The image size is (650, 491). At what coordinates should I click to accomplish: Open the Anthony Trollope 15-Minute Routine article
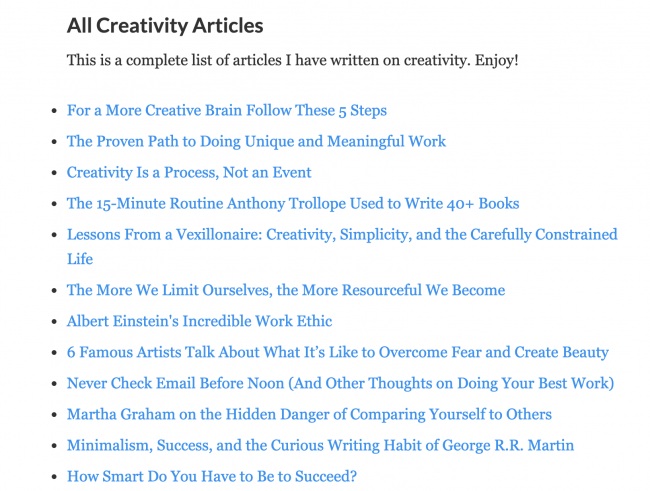293,203
